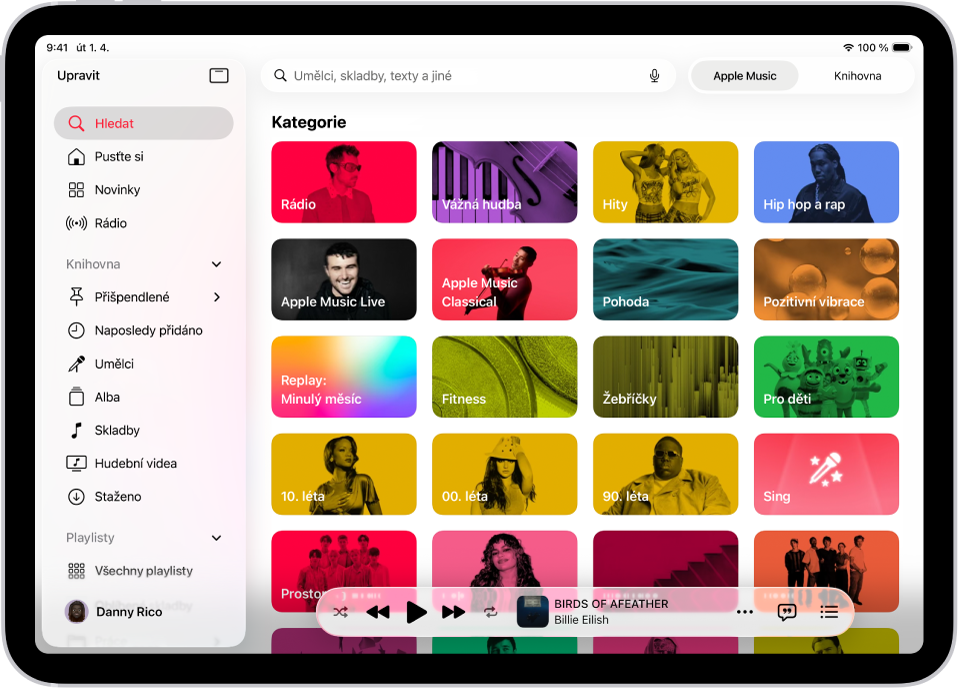The image size is (963, 689).
Task: Select the Apple Music search tab
Action: pos(744,76)
